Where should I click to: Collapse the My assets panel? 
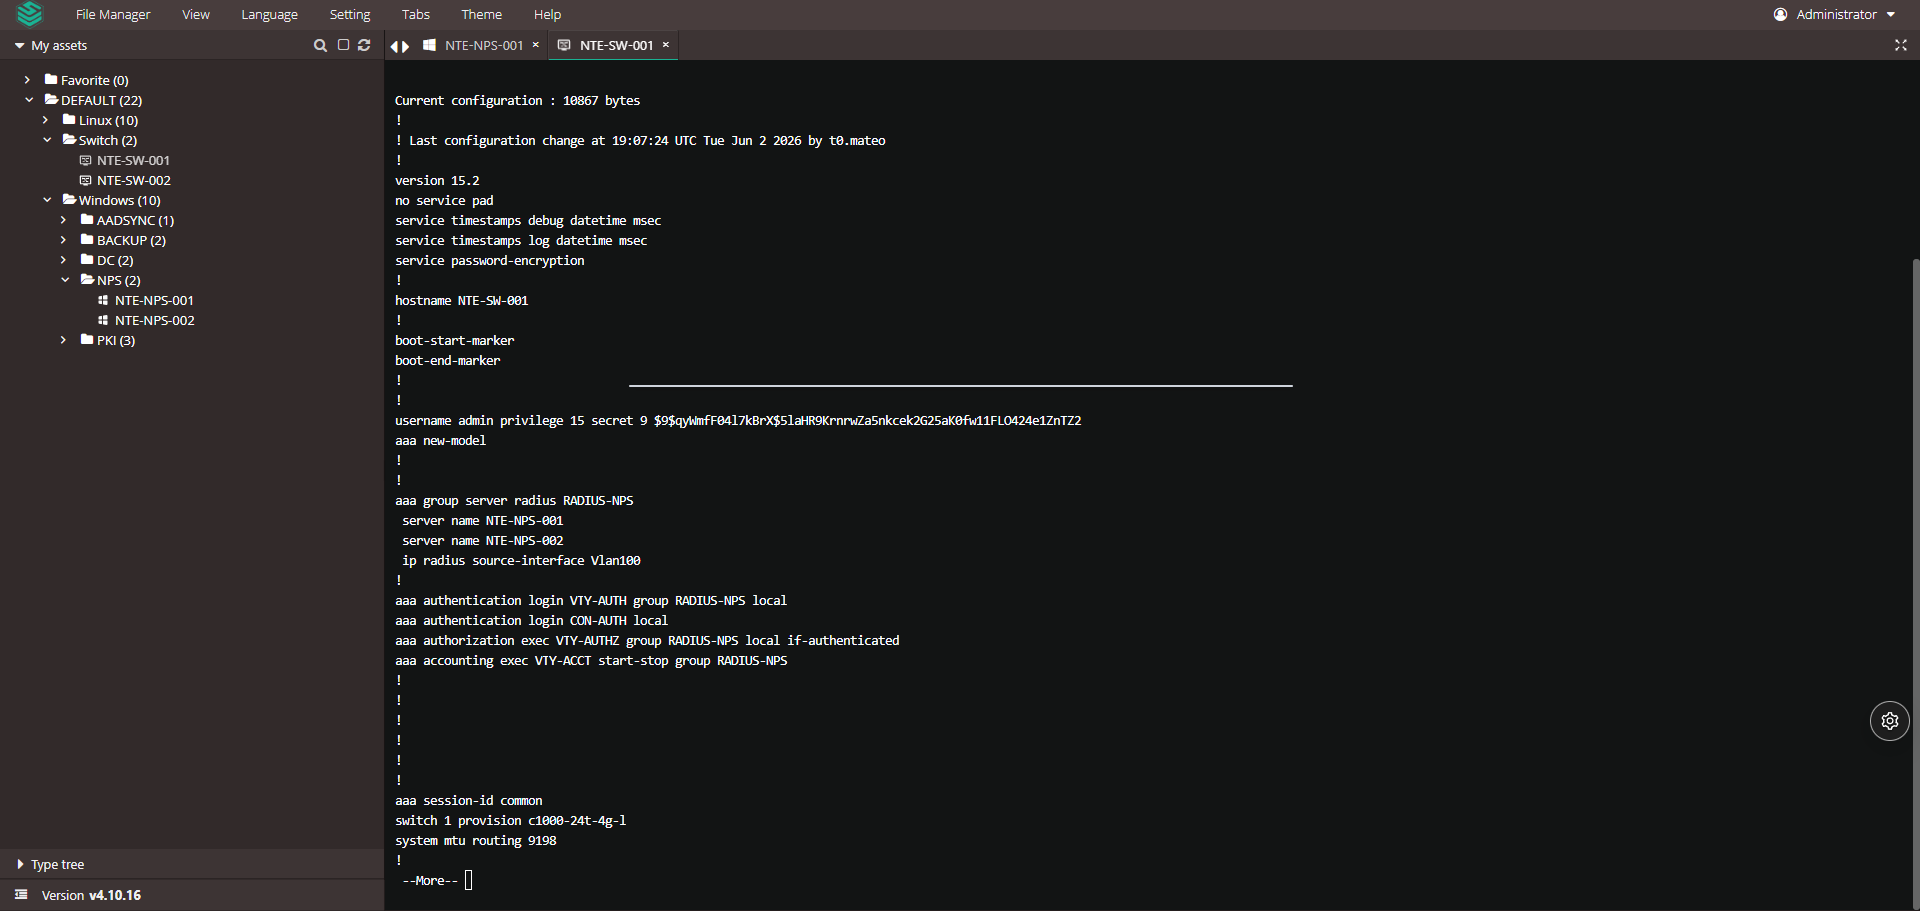point(19,45)
